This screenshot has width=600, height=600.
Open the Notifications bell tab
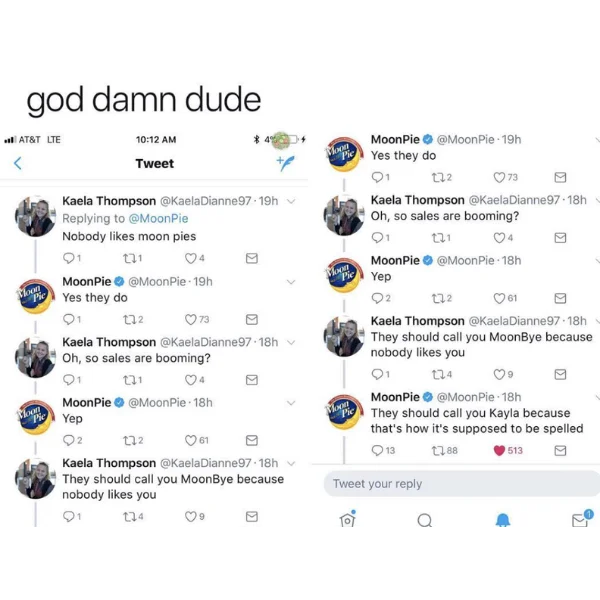(x=503, y=520)
